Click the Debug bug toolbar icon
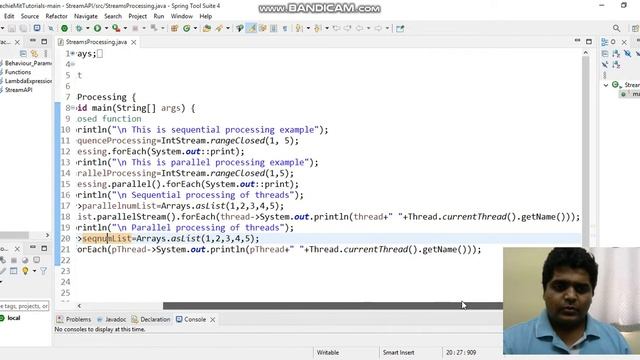 79,28
